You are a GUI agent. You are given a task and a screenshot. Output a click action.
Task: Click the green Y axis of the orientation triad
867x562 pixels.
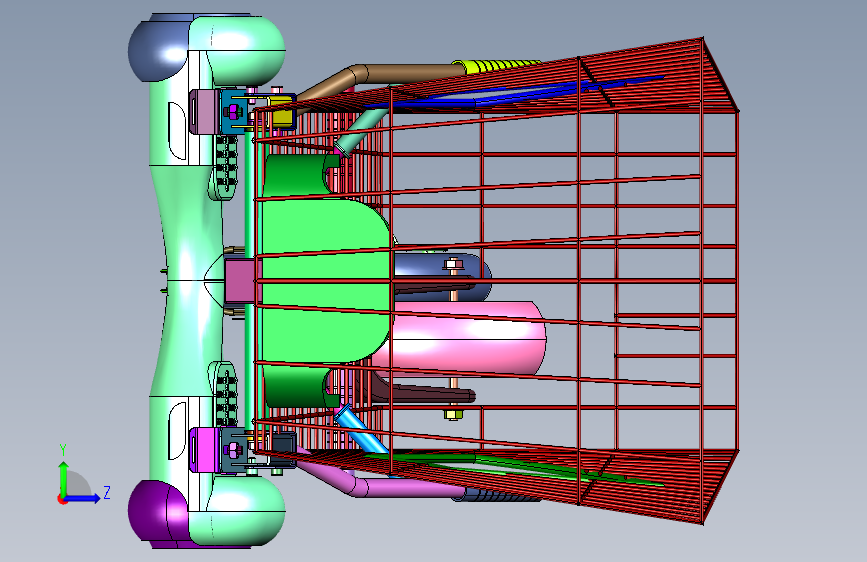(x=63, y=478)
